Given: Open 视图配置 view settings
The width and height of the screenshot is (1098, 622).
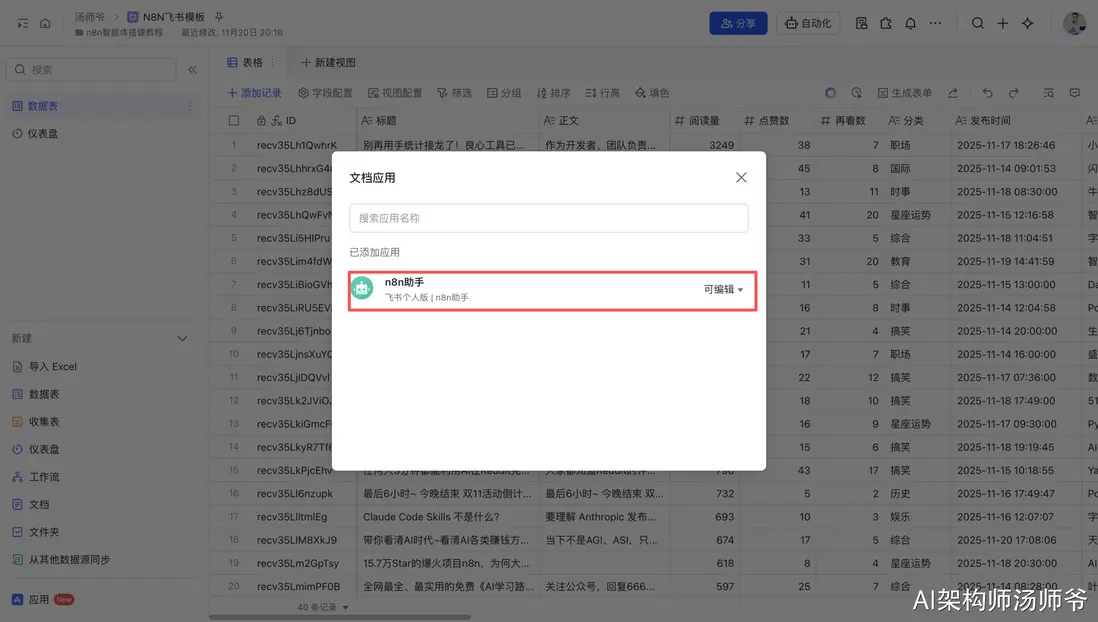Looking at the screenshot, I should (395, 92).
